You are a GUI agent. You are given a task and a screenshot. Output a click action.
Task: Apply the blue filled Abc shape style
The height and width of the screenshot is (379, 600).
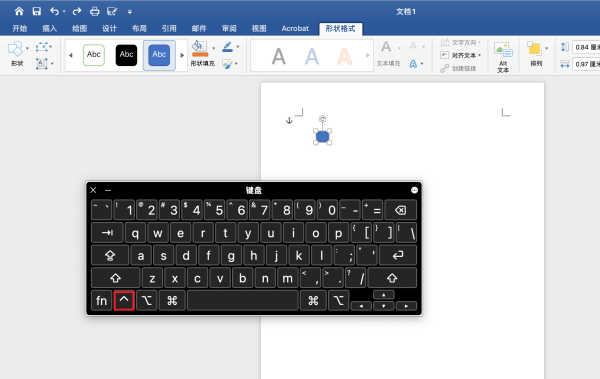[159, 55]
